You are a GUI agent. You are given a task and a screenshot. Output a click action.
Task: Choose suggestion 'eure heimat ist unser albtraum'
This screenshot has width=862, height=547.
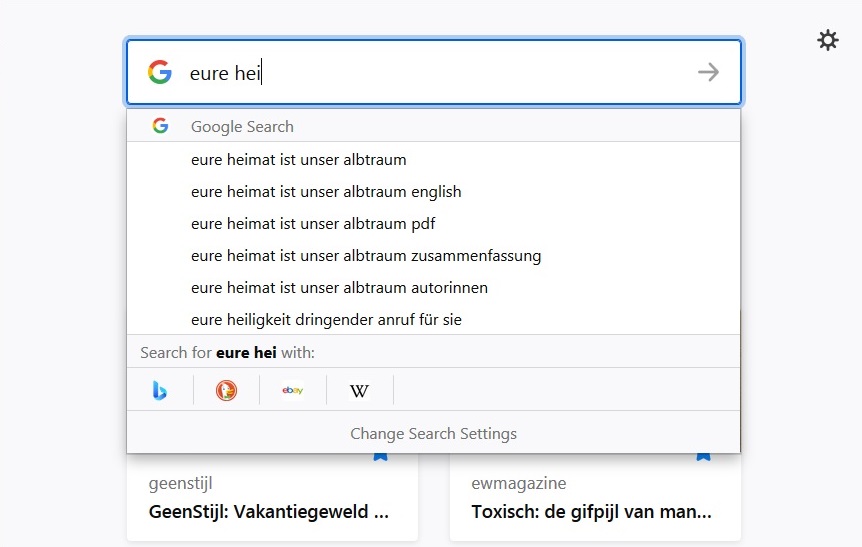coord(433,160)
